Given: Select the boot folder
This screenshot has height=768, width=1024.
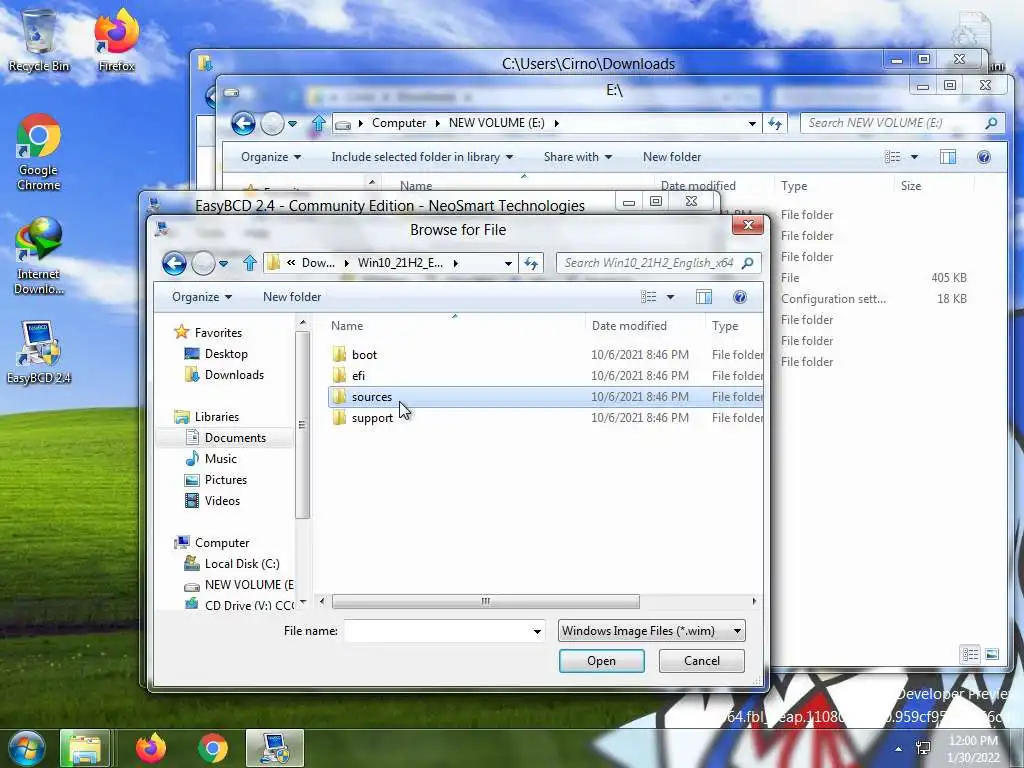Looking at the screenshot, I should [x=545, y=355].
